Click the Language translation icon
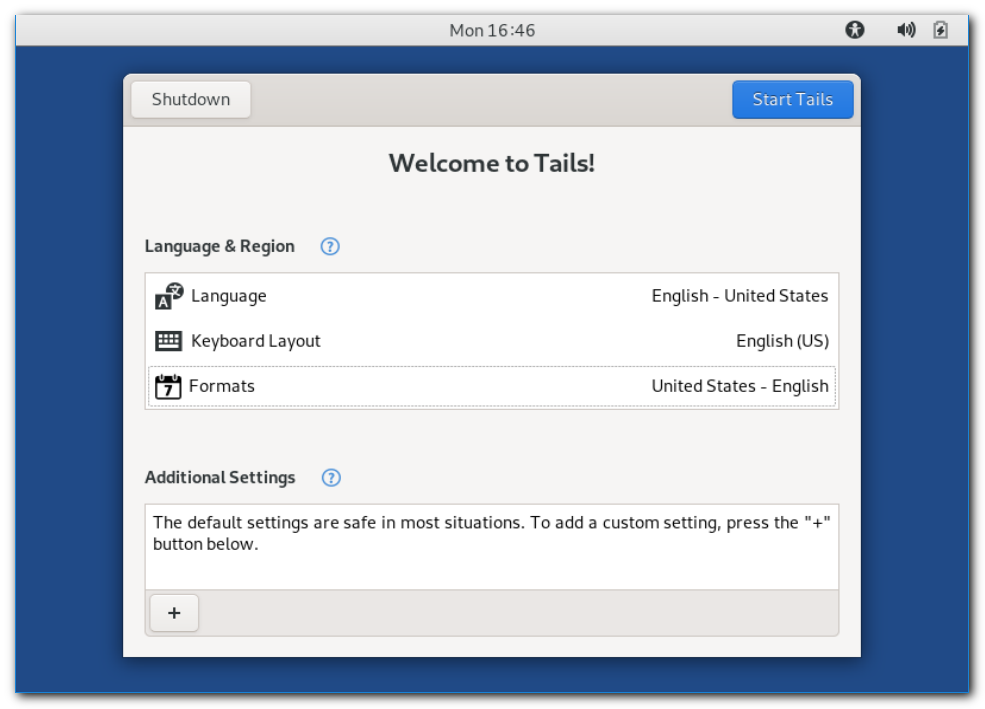This screenshot has height=709, width=985. (169, 296)
